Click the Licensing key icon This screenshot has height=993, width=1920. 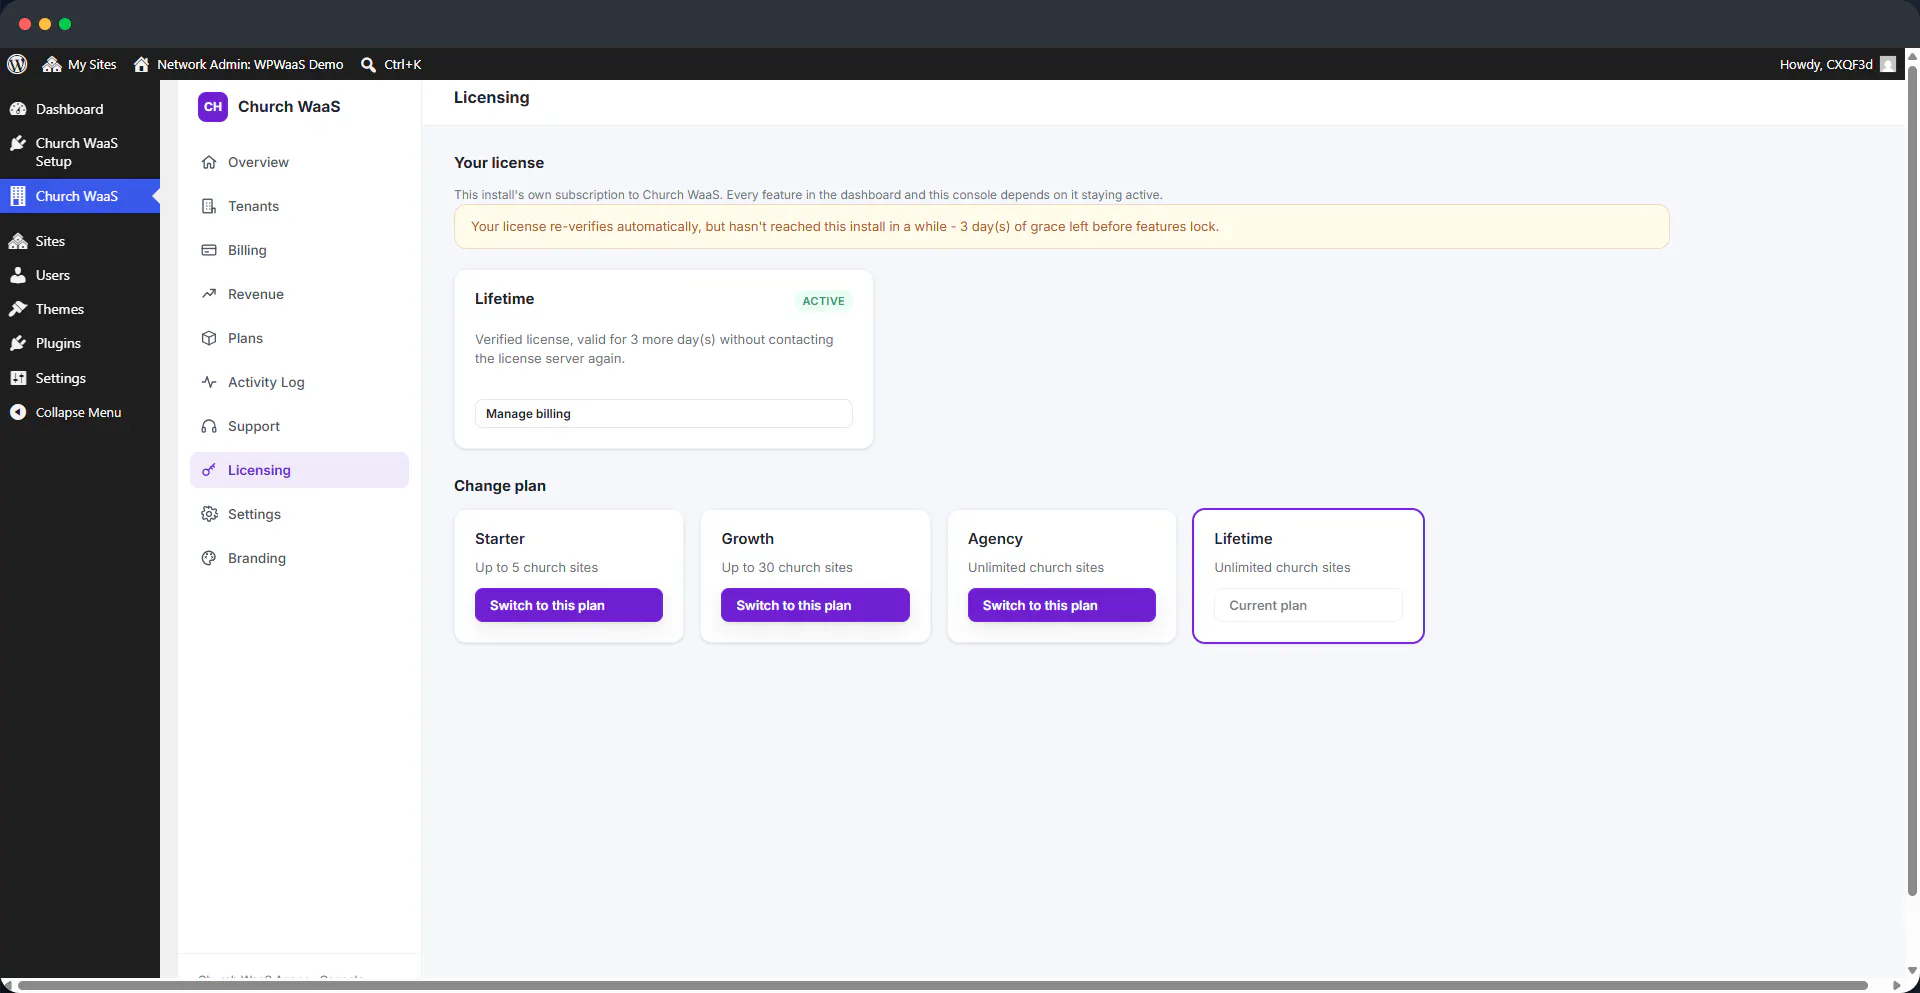click(x=209, y=470)
